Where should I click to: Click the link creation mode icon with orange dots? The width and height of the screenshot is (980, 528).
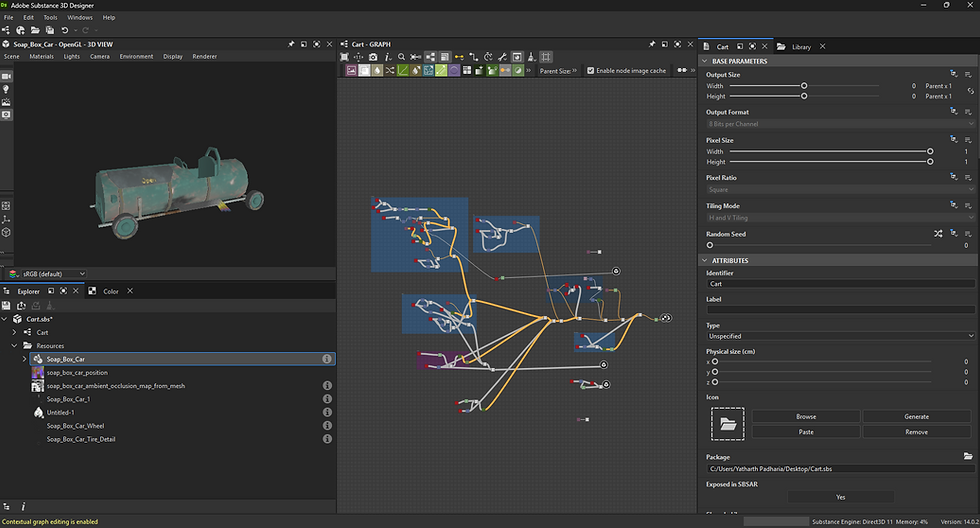[459, 57]
